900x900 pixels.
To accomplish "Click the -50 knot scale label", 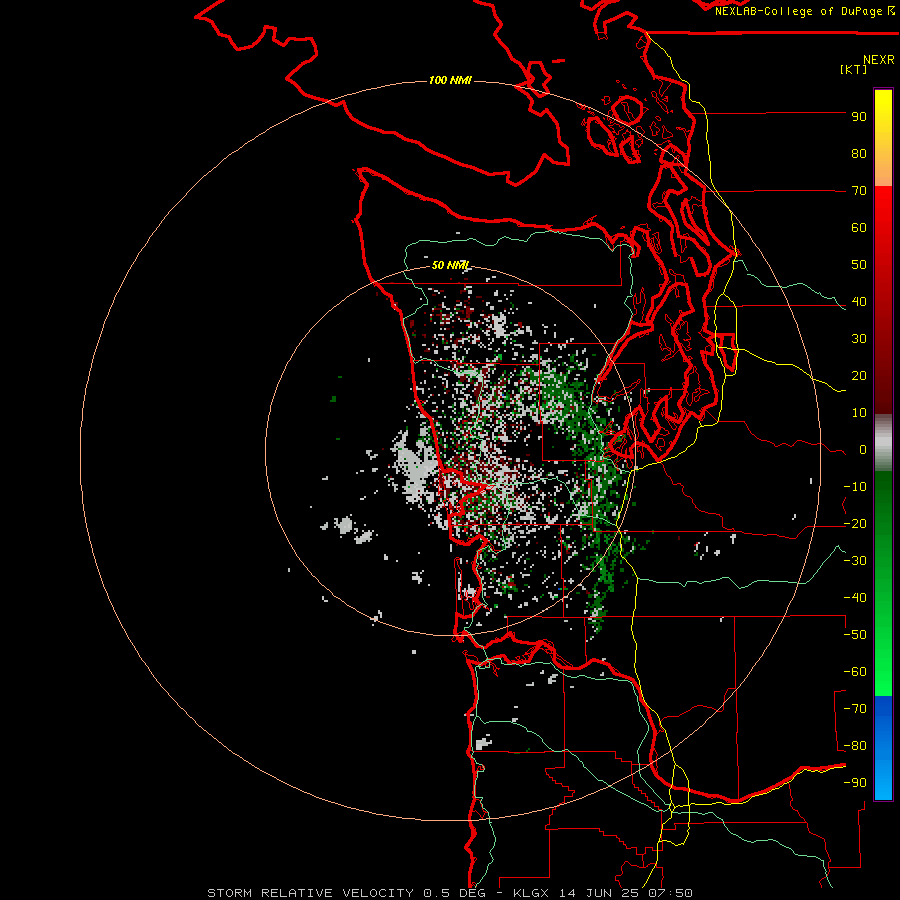I will (x=855, y=635).
